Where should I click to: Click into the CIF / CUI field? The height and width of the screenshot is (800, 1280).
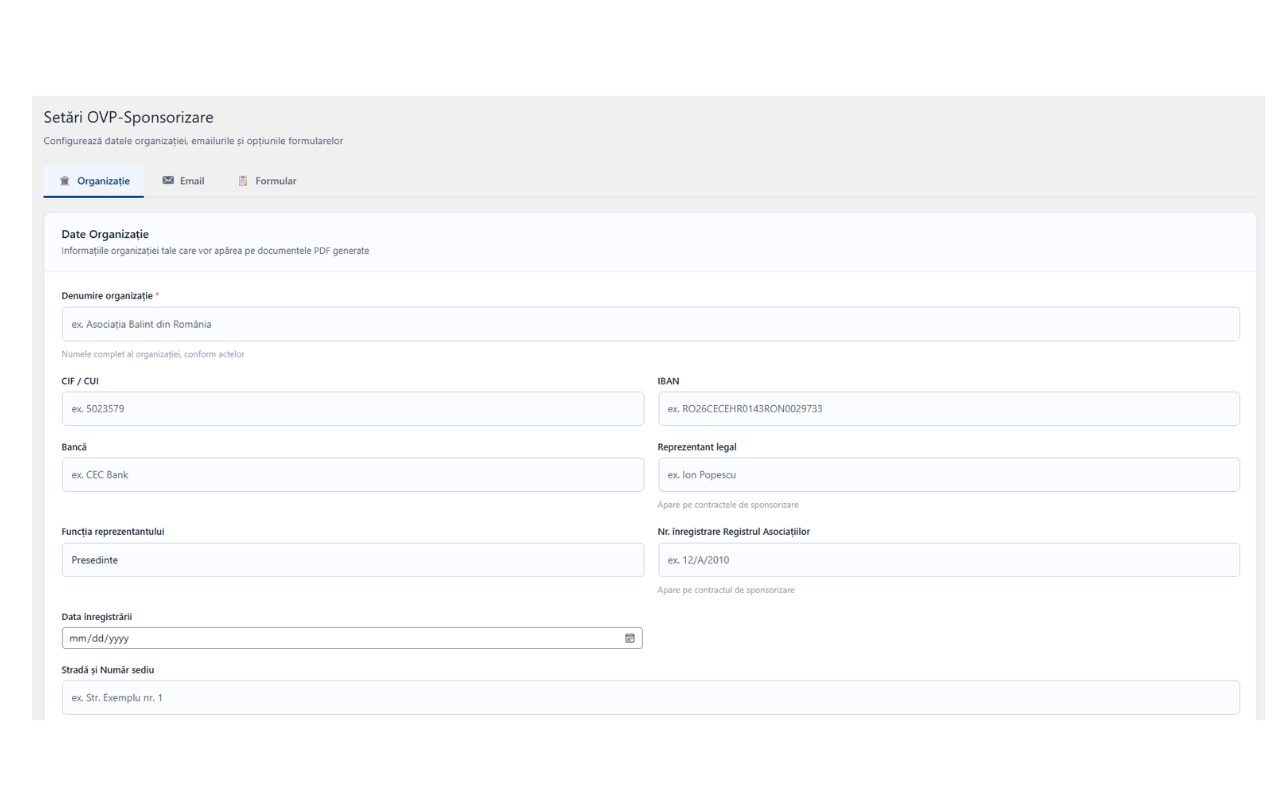tap(353, 408)
